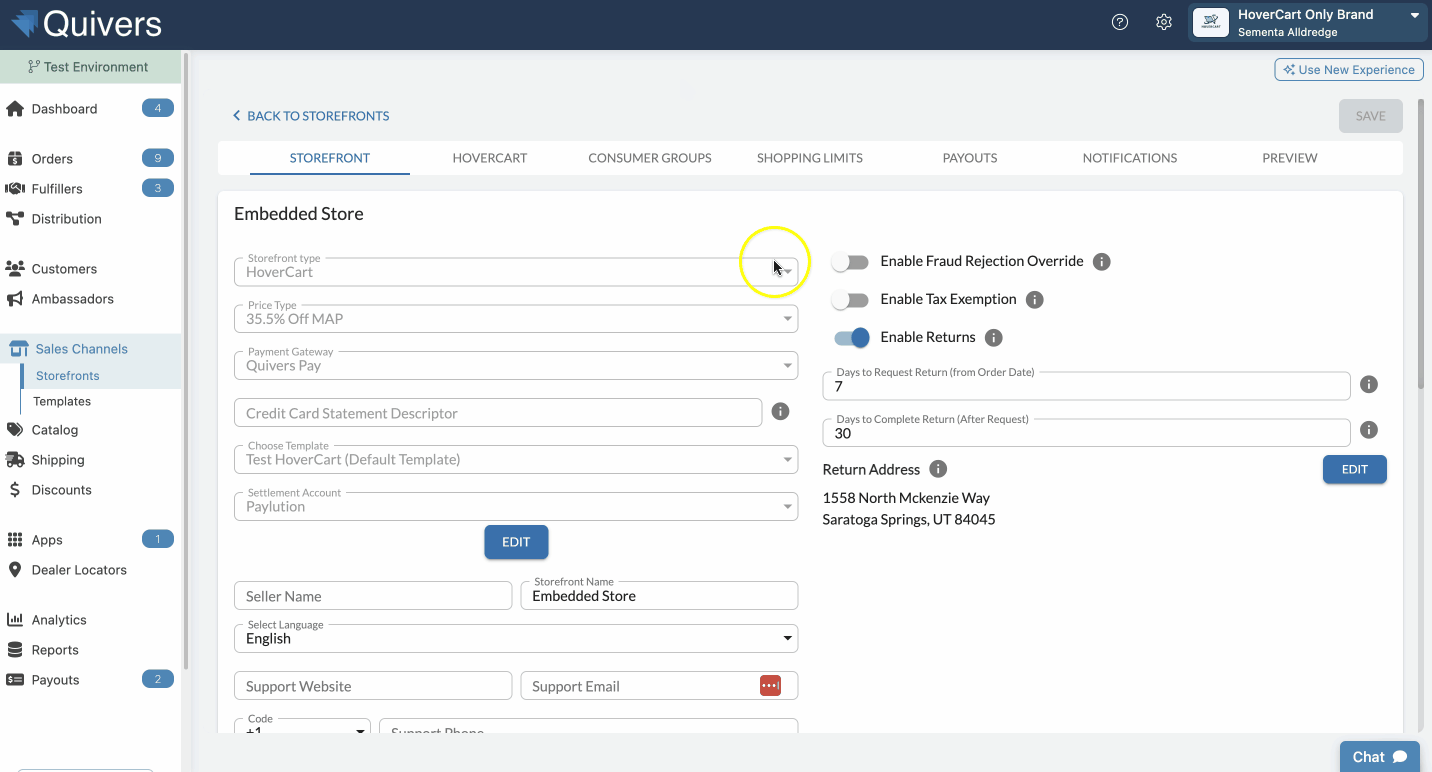
Task: Click the Test Environment banner
Action: coord(90,67)
